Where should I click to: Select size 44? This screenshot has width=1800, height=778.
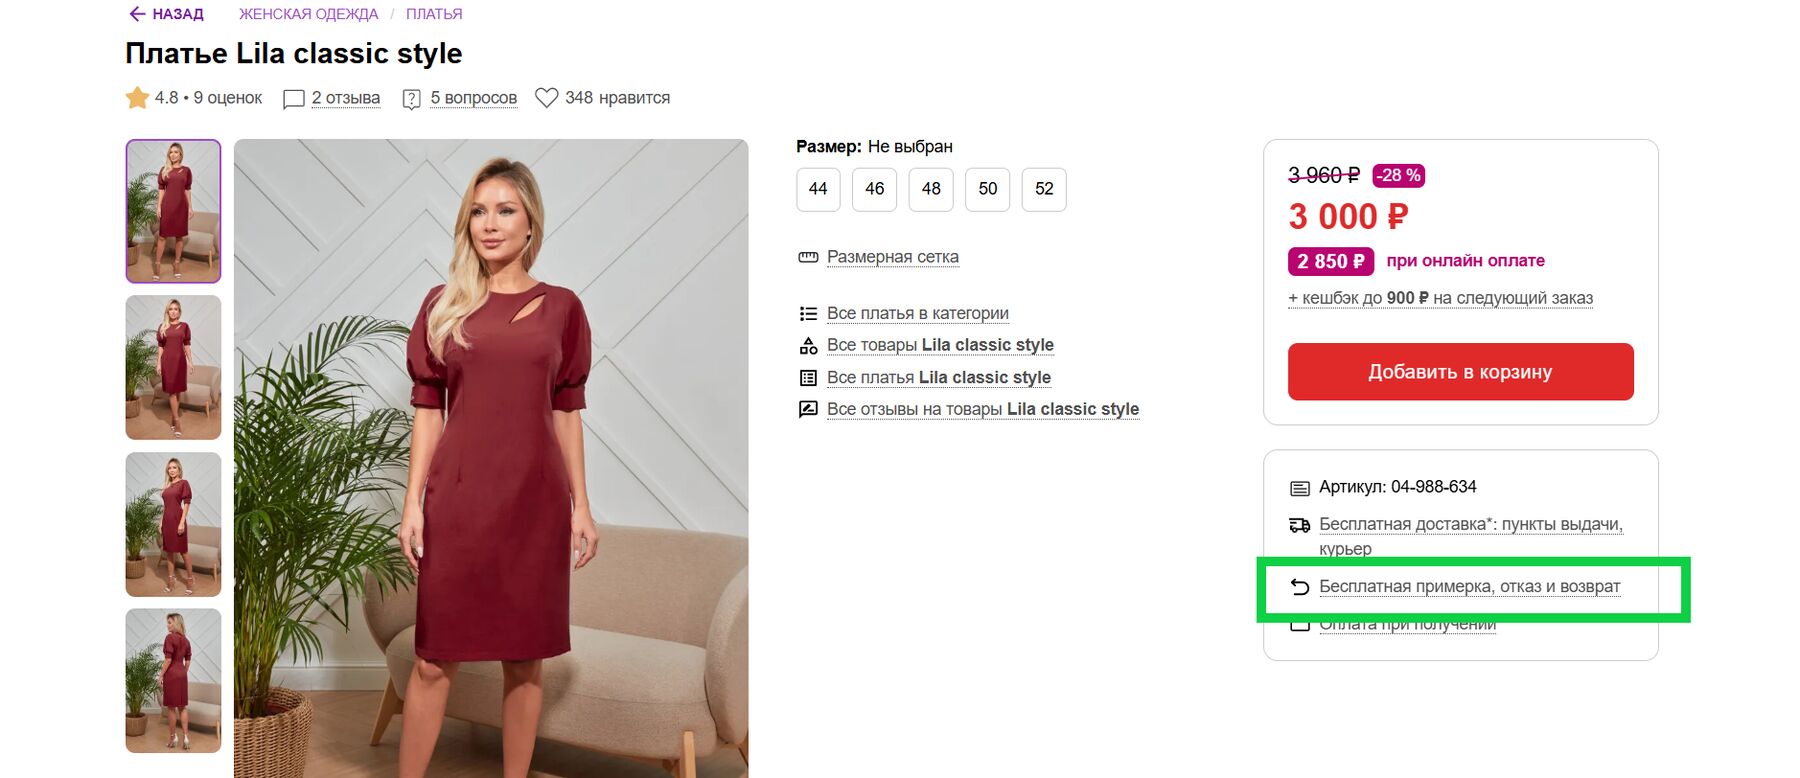[x=818, y=189]
